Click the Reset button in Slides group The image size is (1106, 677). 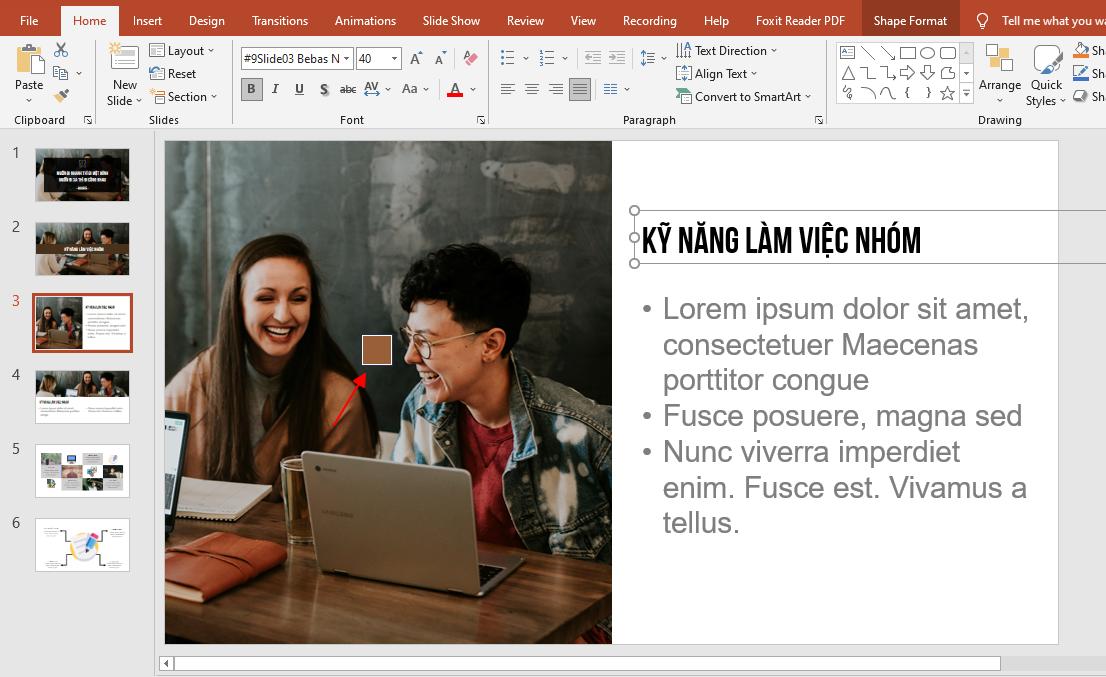coord(180,73)
